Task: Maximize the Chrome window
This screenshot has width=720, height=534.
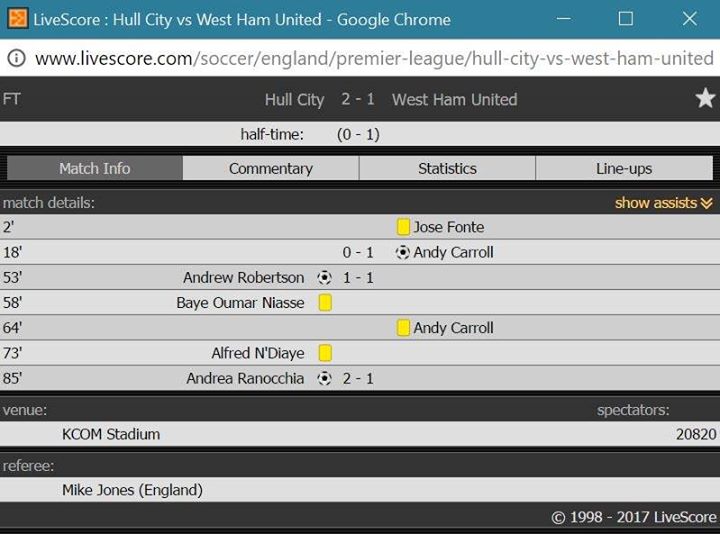Action: (625, 19)
